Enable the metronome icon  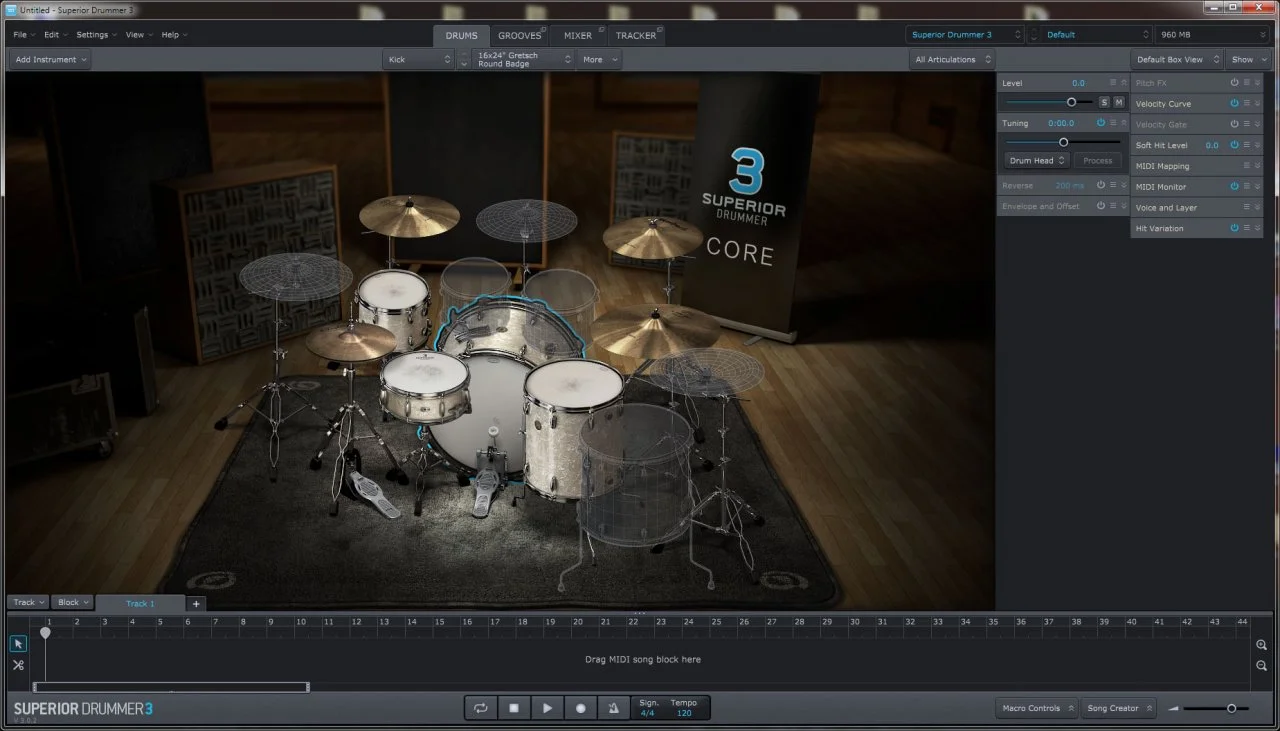[x=613, y=708]
